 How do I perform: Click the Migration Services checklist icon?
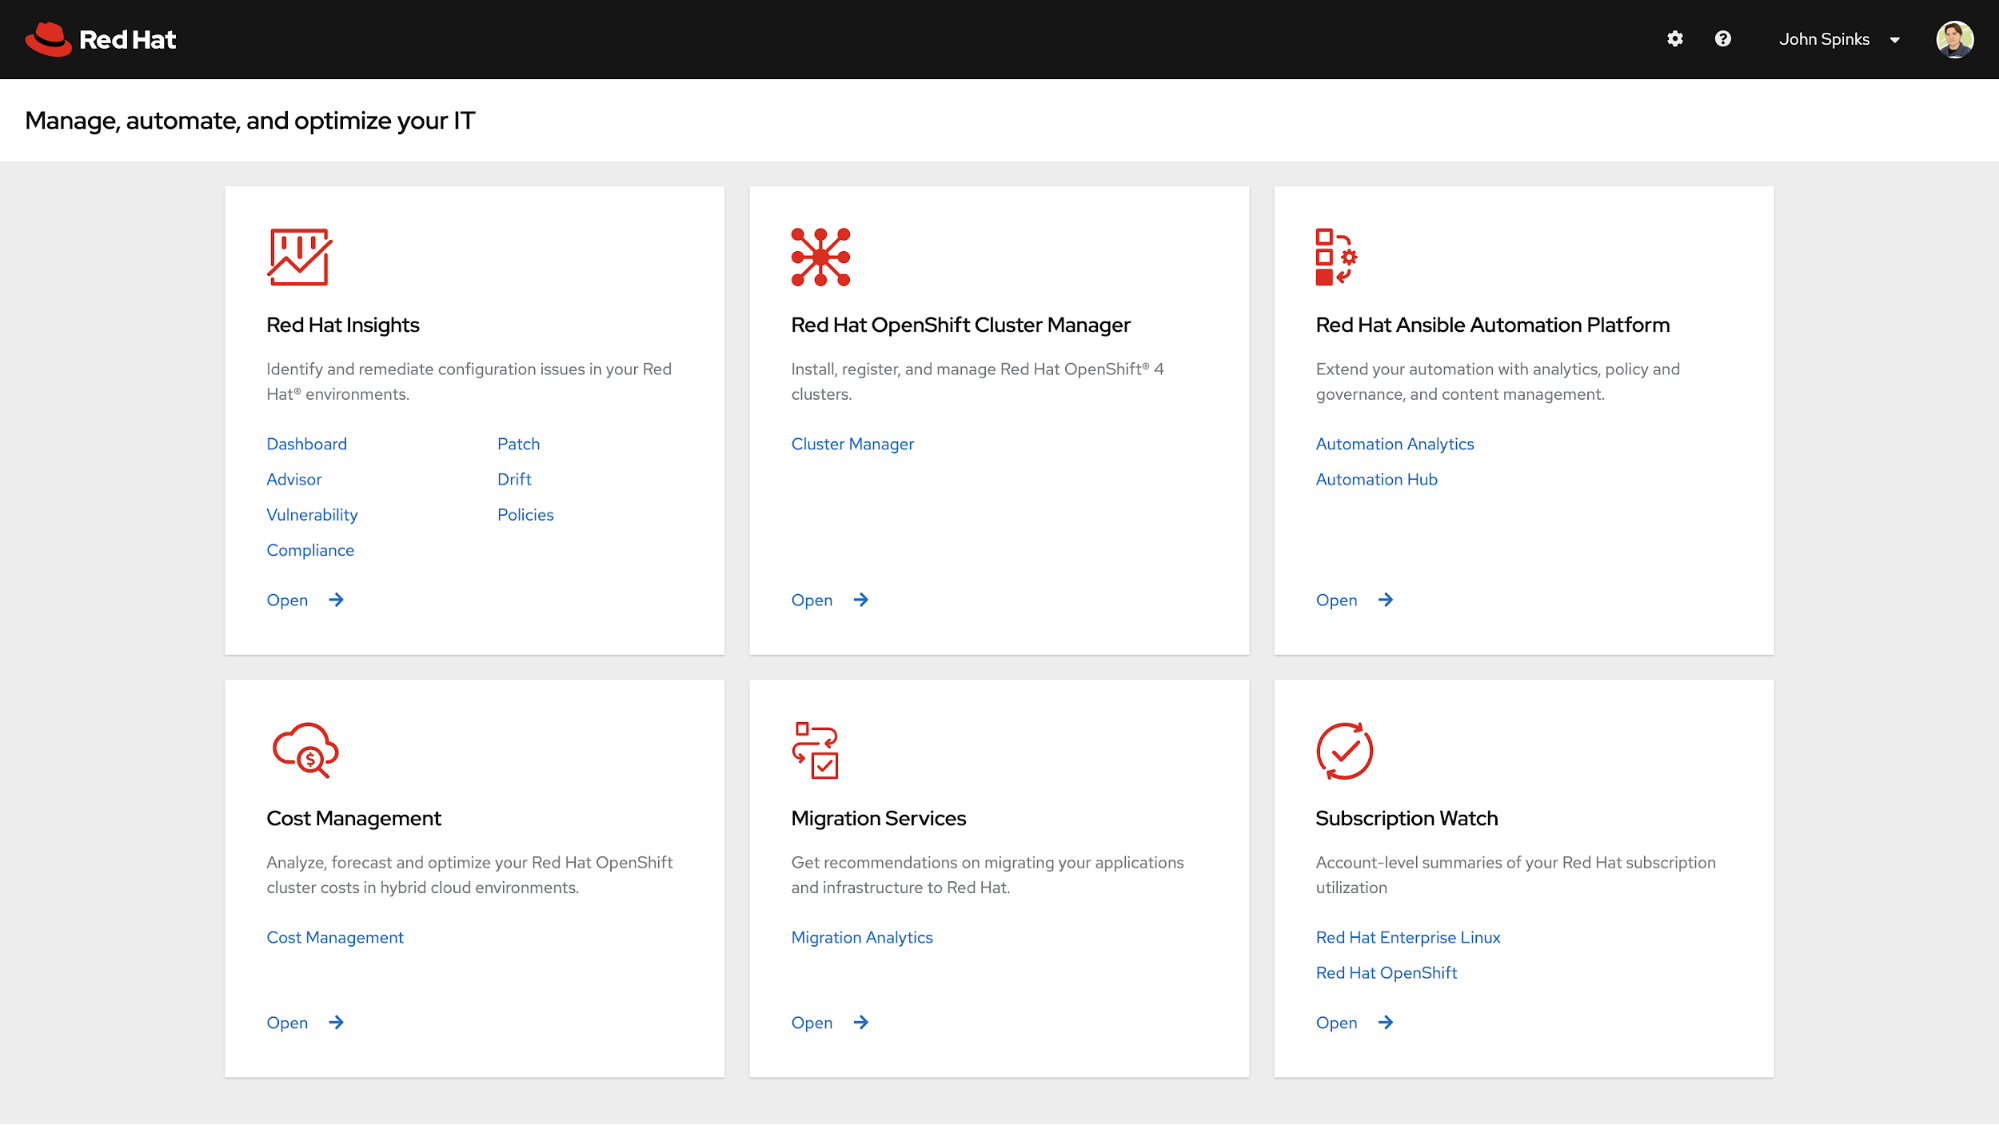tap(815, 750)
